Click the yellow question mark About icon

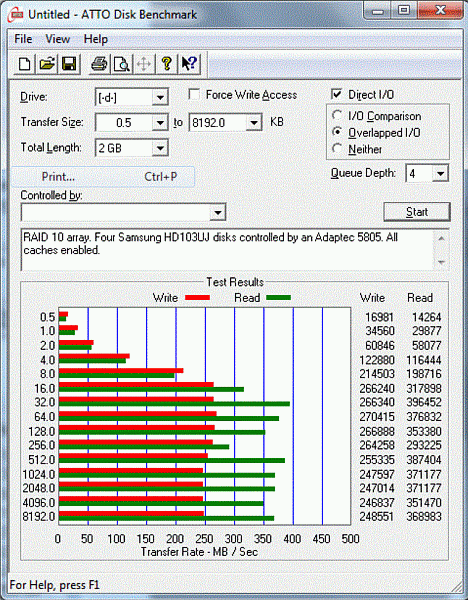(x=166, y=64)
